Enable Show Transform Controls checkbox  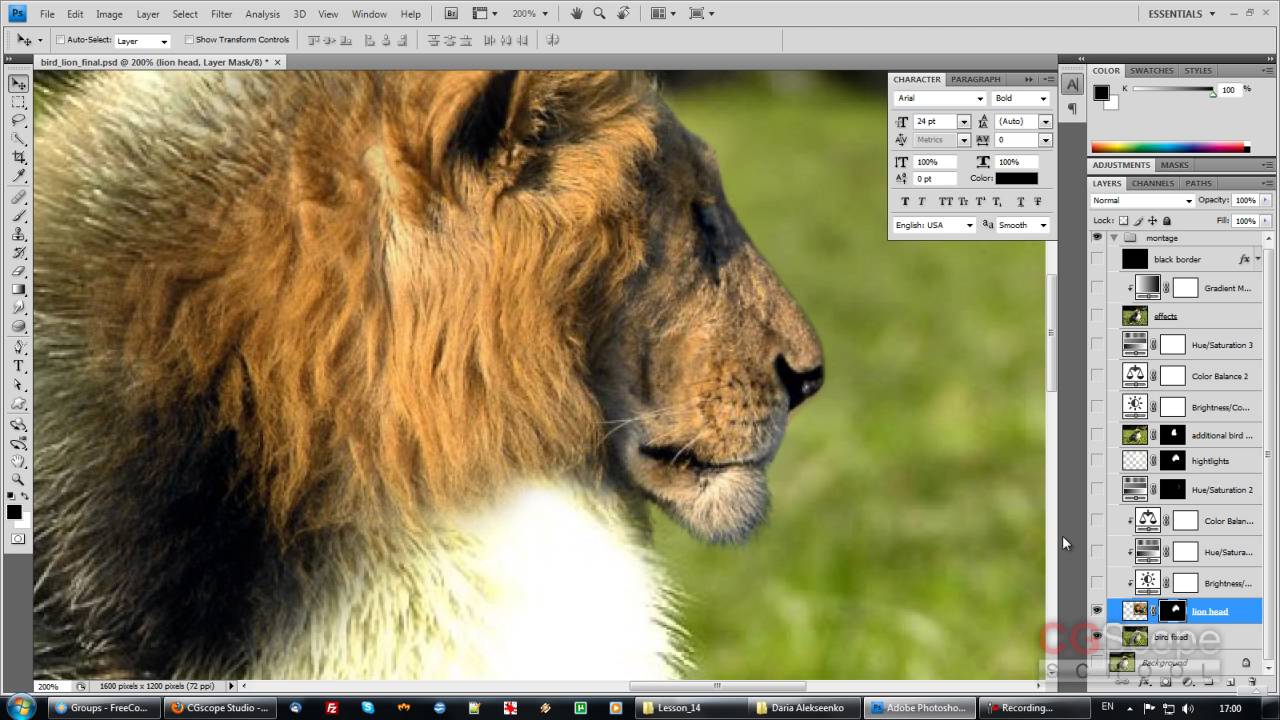tap(189, 40)
